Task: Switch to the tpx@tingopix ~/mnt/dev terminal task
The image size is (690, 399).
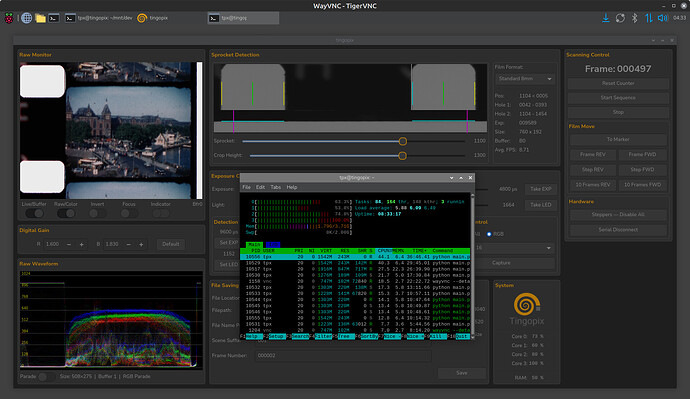Action: click(99, 18)
